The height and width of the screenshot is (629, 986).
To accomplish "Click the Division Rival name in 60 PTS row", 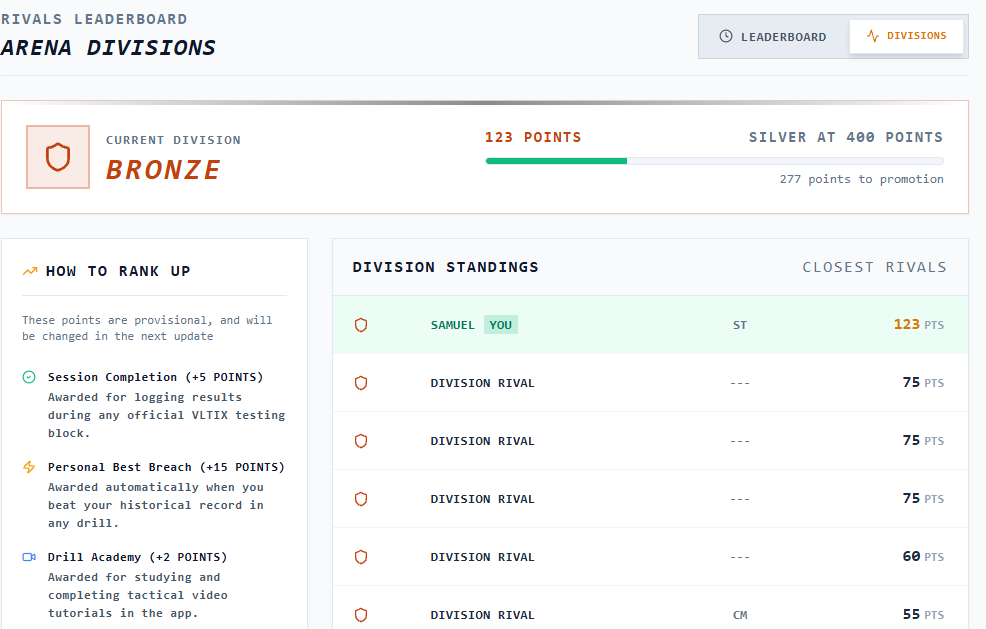I will tap(482, 557).
